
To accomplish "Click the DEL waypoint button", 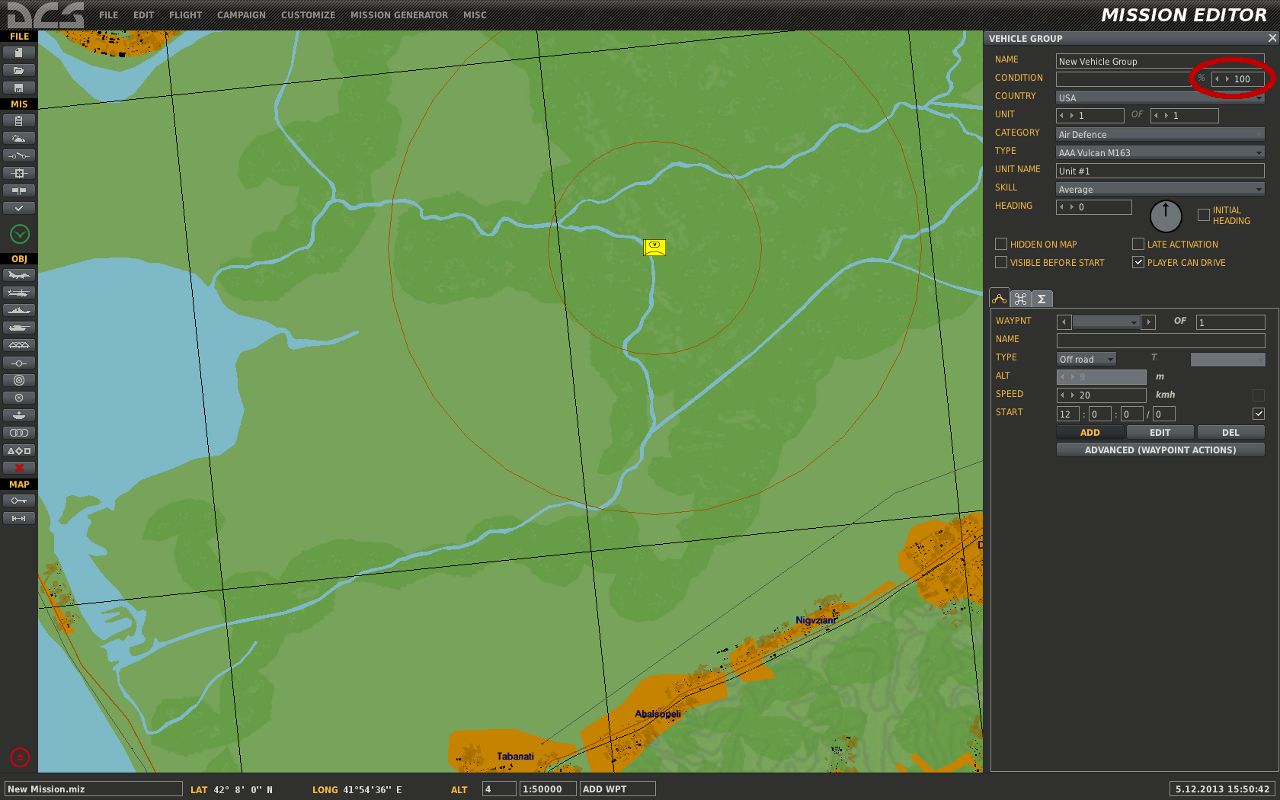I will click(1230, 432).
